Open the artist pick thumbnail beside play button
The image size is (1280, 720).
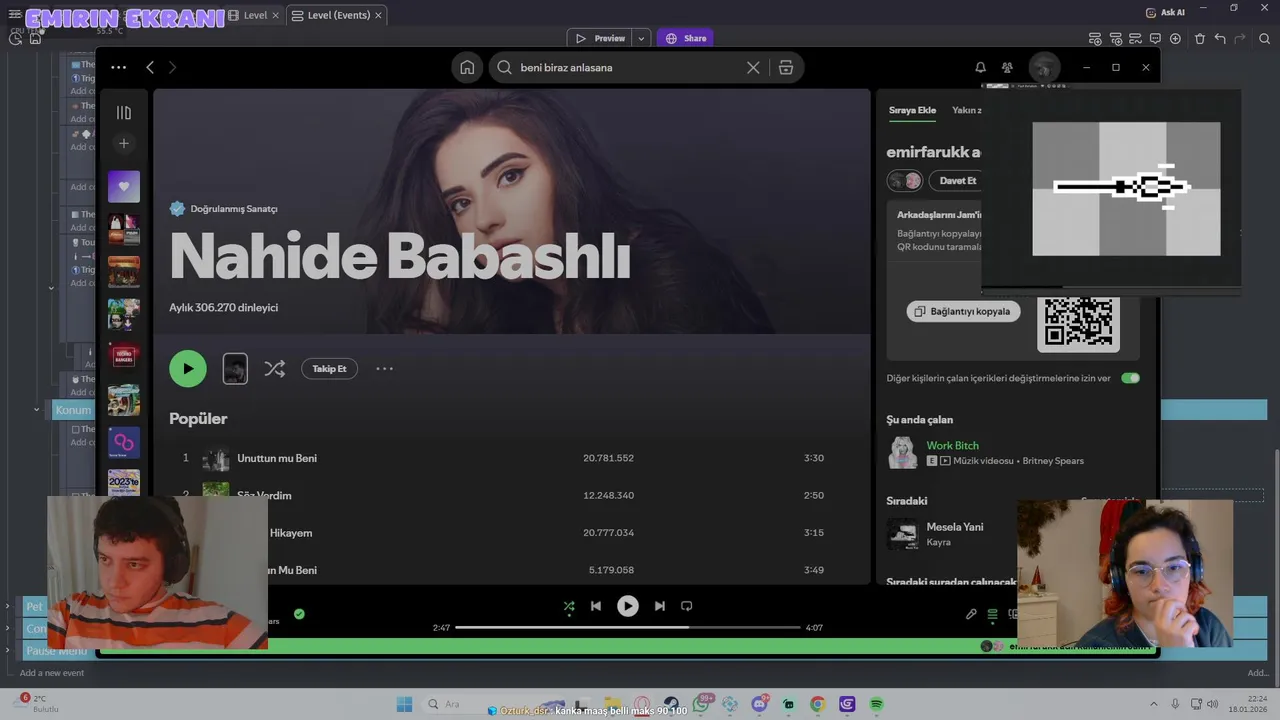[x=235, y=368]
